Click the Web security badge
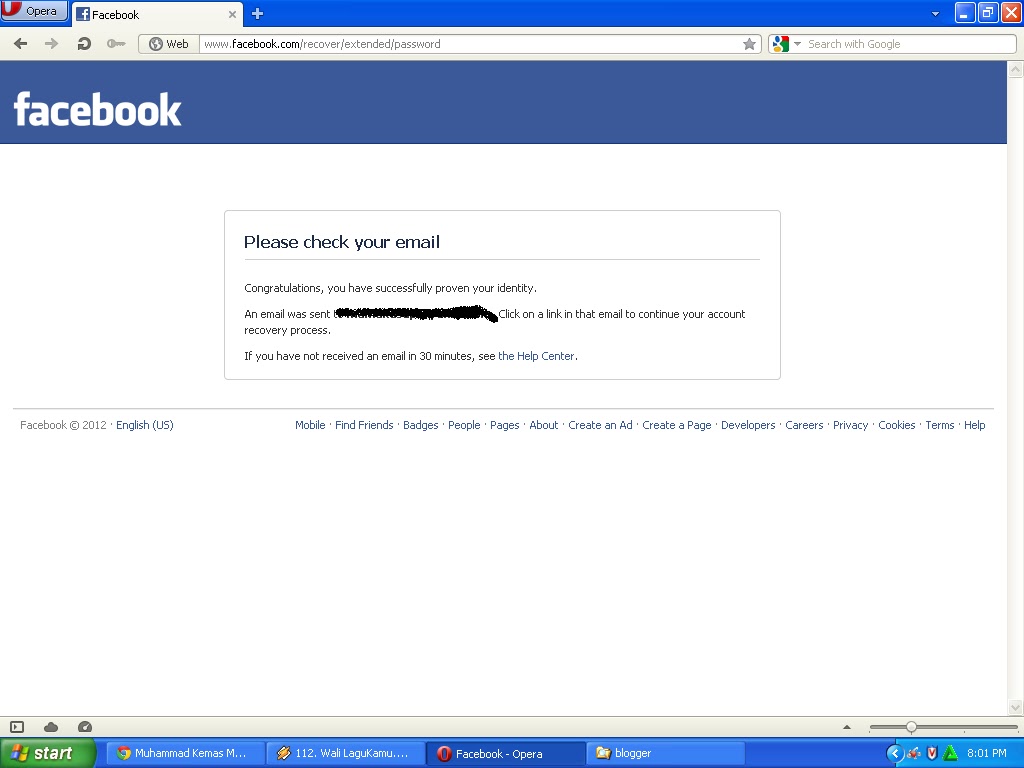Viewport: 1024px width, 768px height. tap(169, 44)
